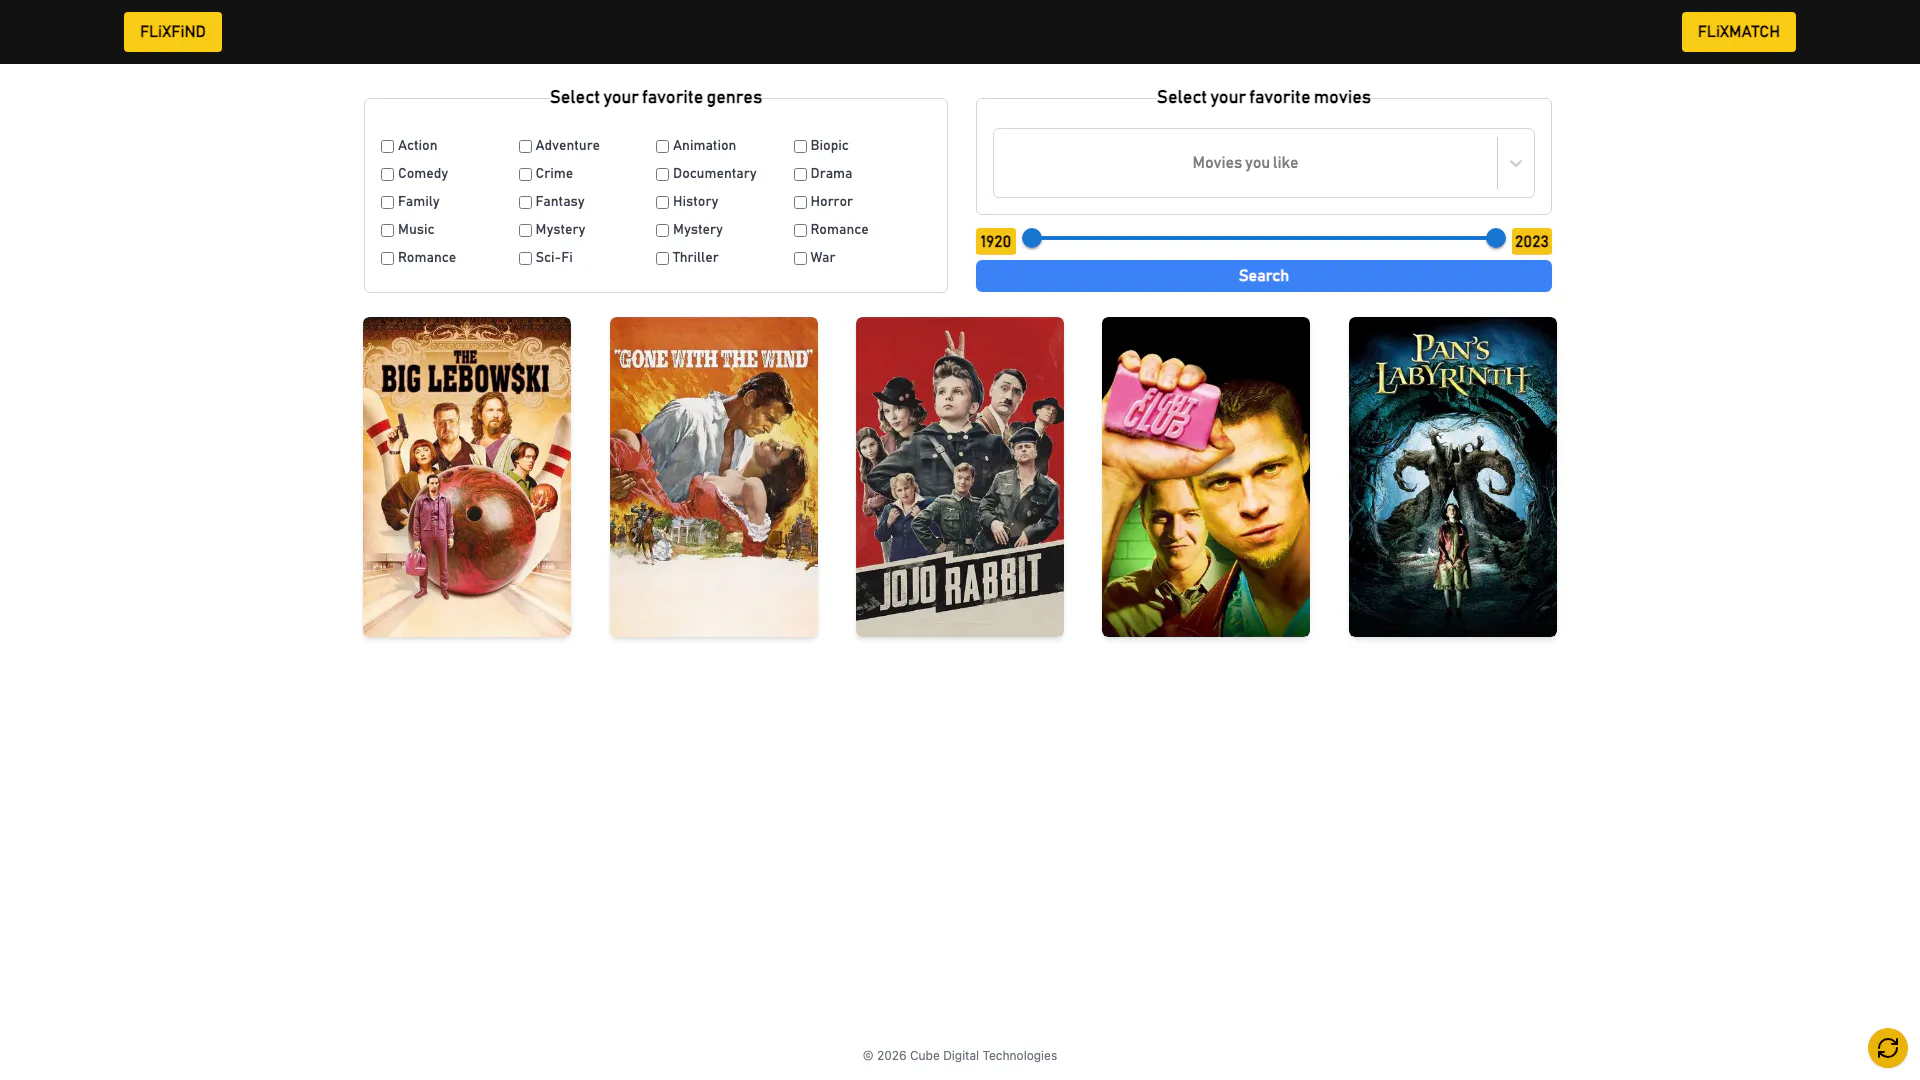Open The Big Lebowski poster
The image size is (1920, 1080).
coord(467,477)
